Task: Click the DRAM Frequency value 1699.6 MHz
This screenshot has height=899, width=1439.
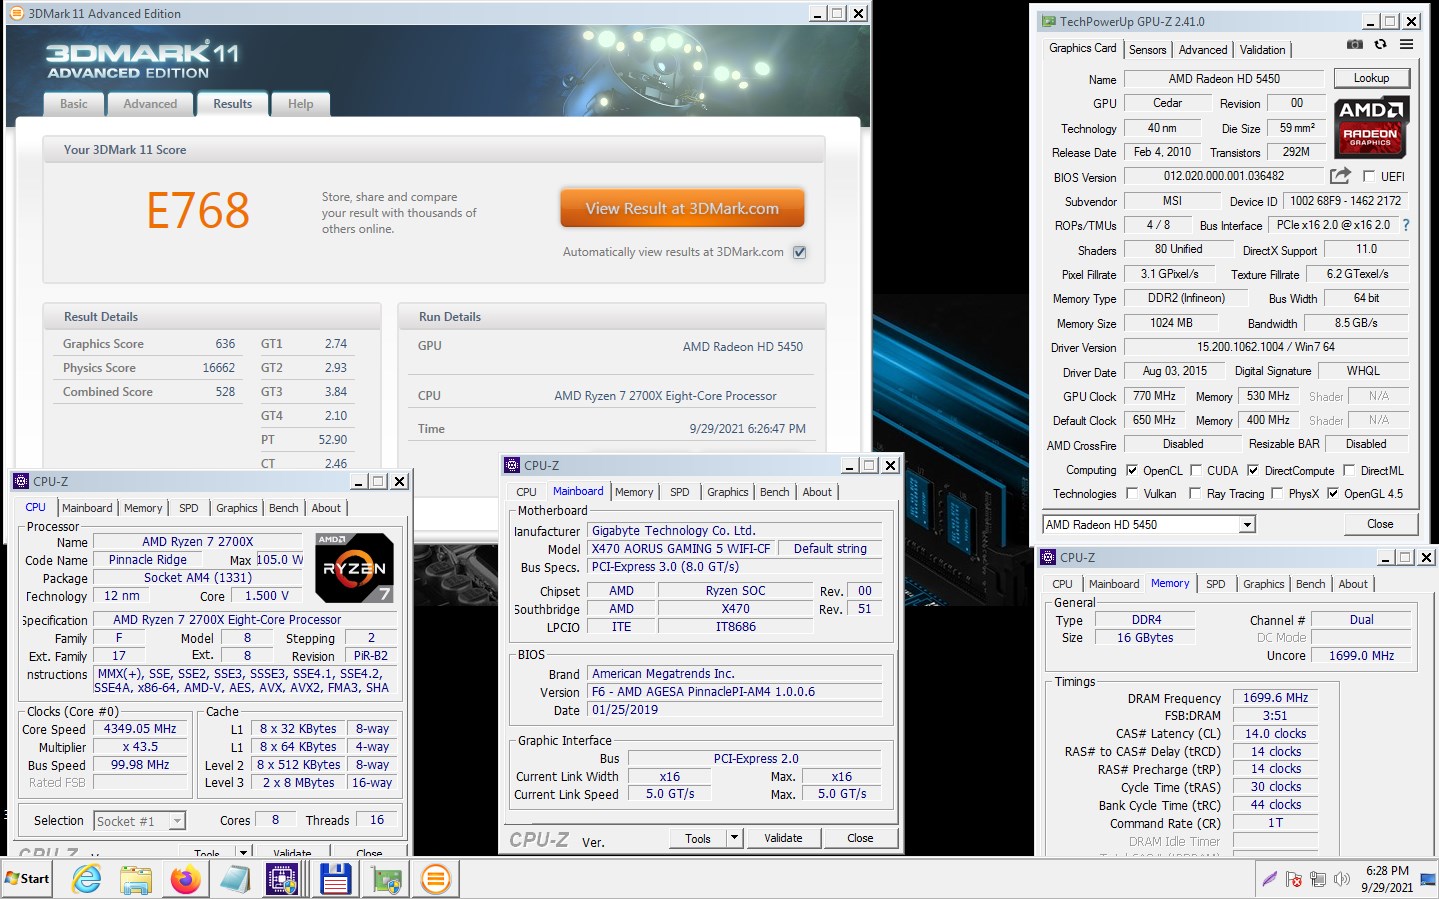Action: (x=1275, y=698)
